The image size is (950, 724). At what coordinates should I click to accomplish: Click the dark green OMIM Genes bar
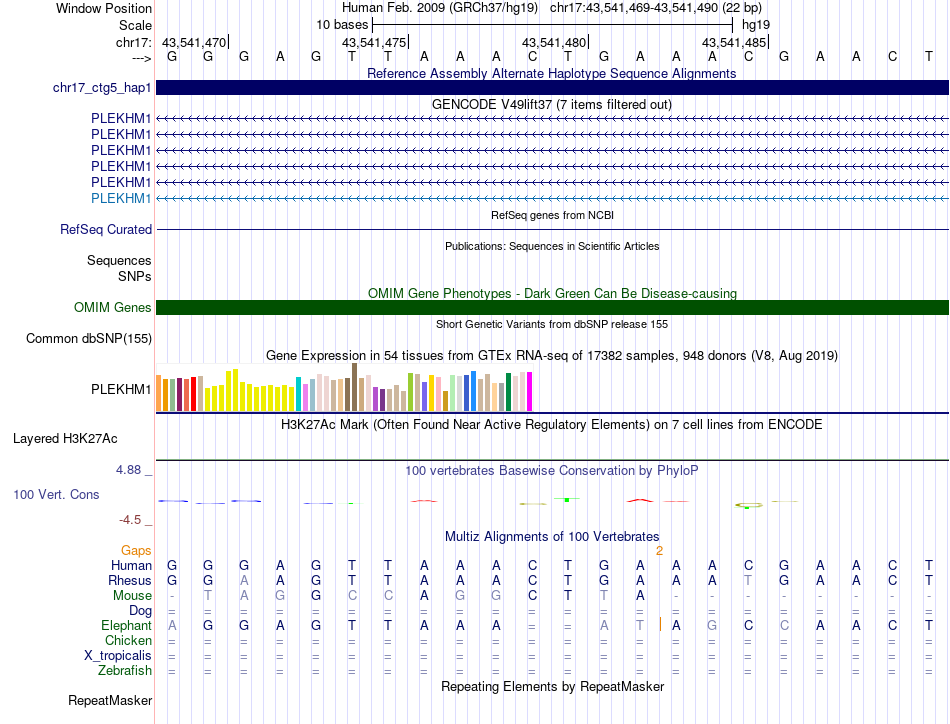tap(552, 308)
